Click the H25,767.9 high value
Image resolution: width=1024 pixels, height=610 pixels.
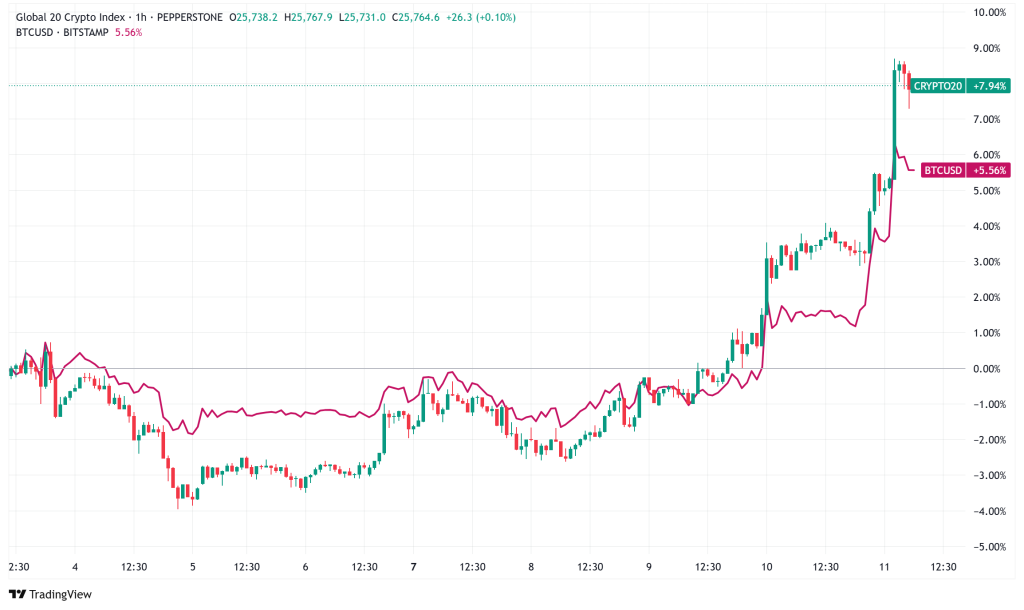[x=308, y=18]
